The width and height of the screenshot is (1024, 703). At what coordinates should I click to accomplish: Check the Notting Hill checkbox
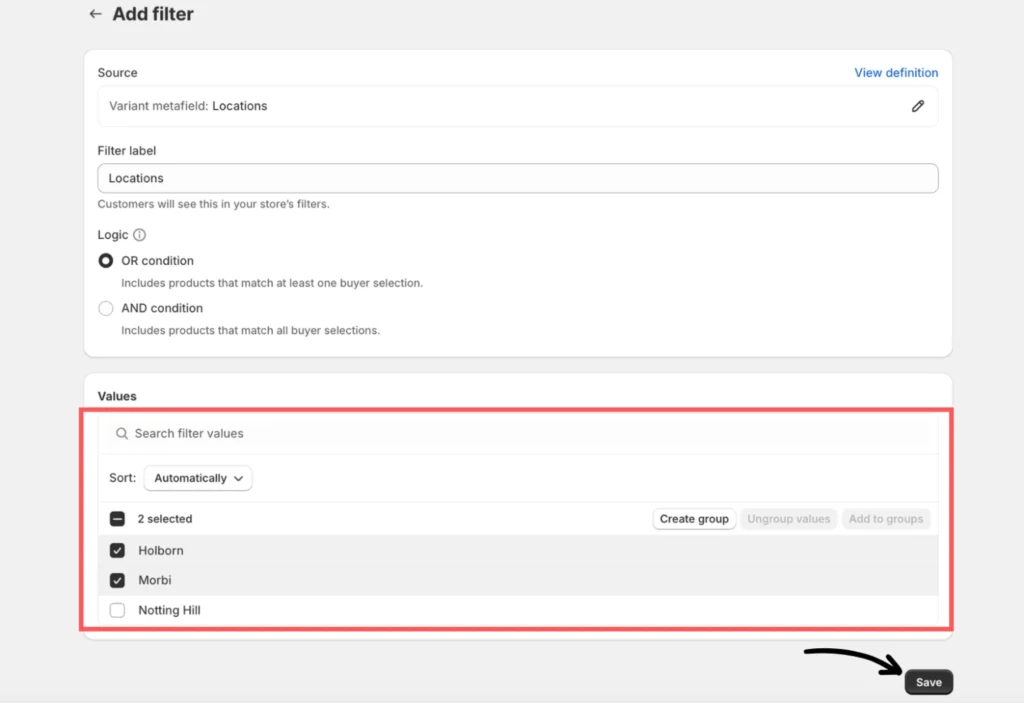pos(117,610)
